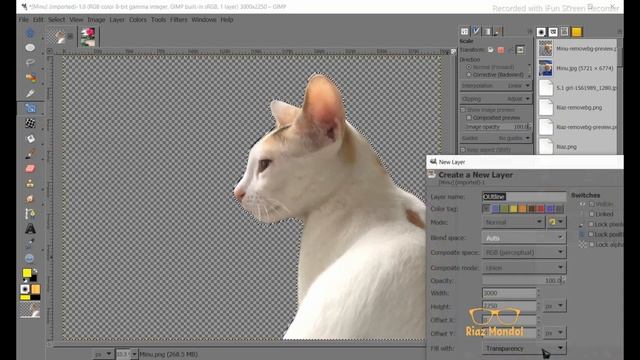Viewport: 640px width, 360px height.
Task: Select the checkered Cage transform tool
Action: point(30,123)
